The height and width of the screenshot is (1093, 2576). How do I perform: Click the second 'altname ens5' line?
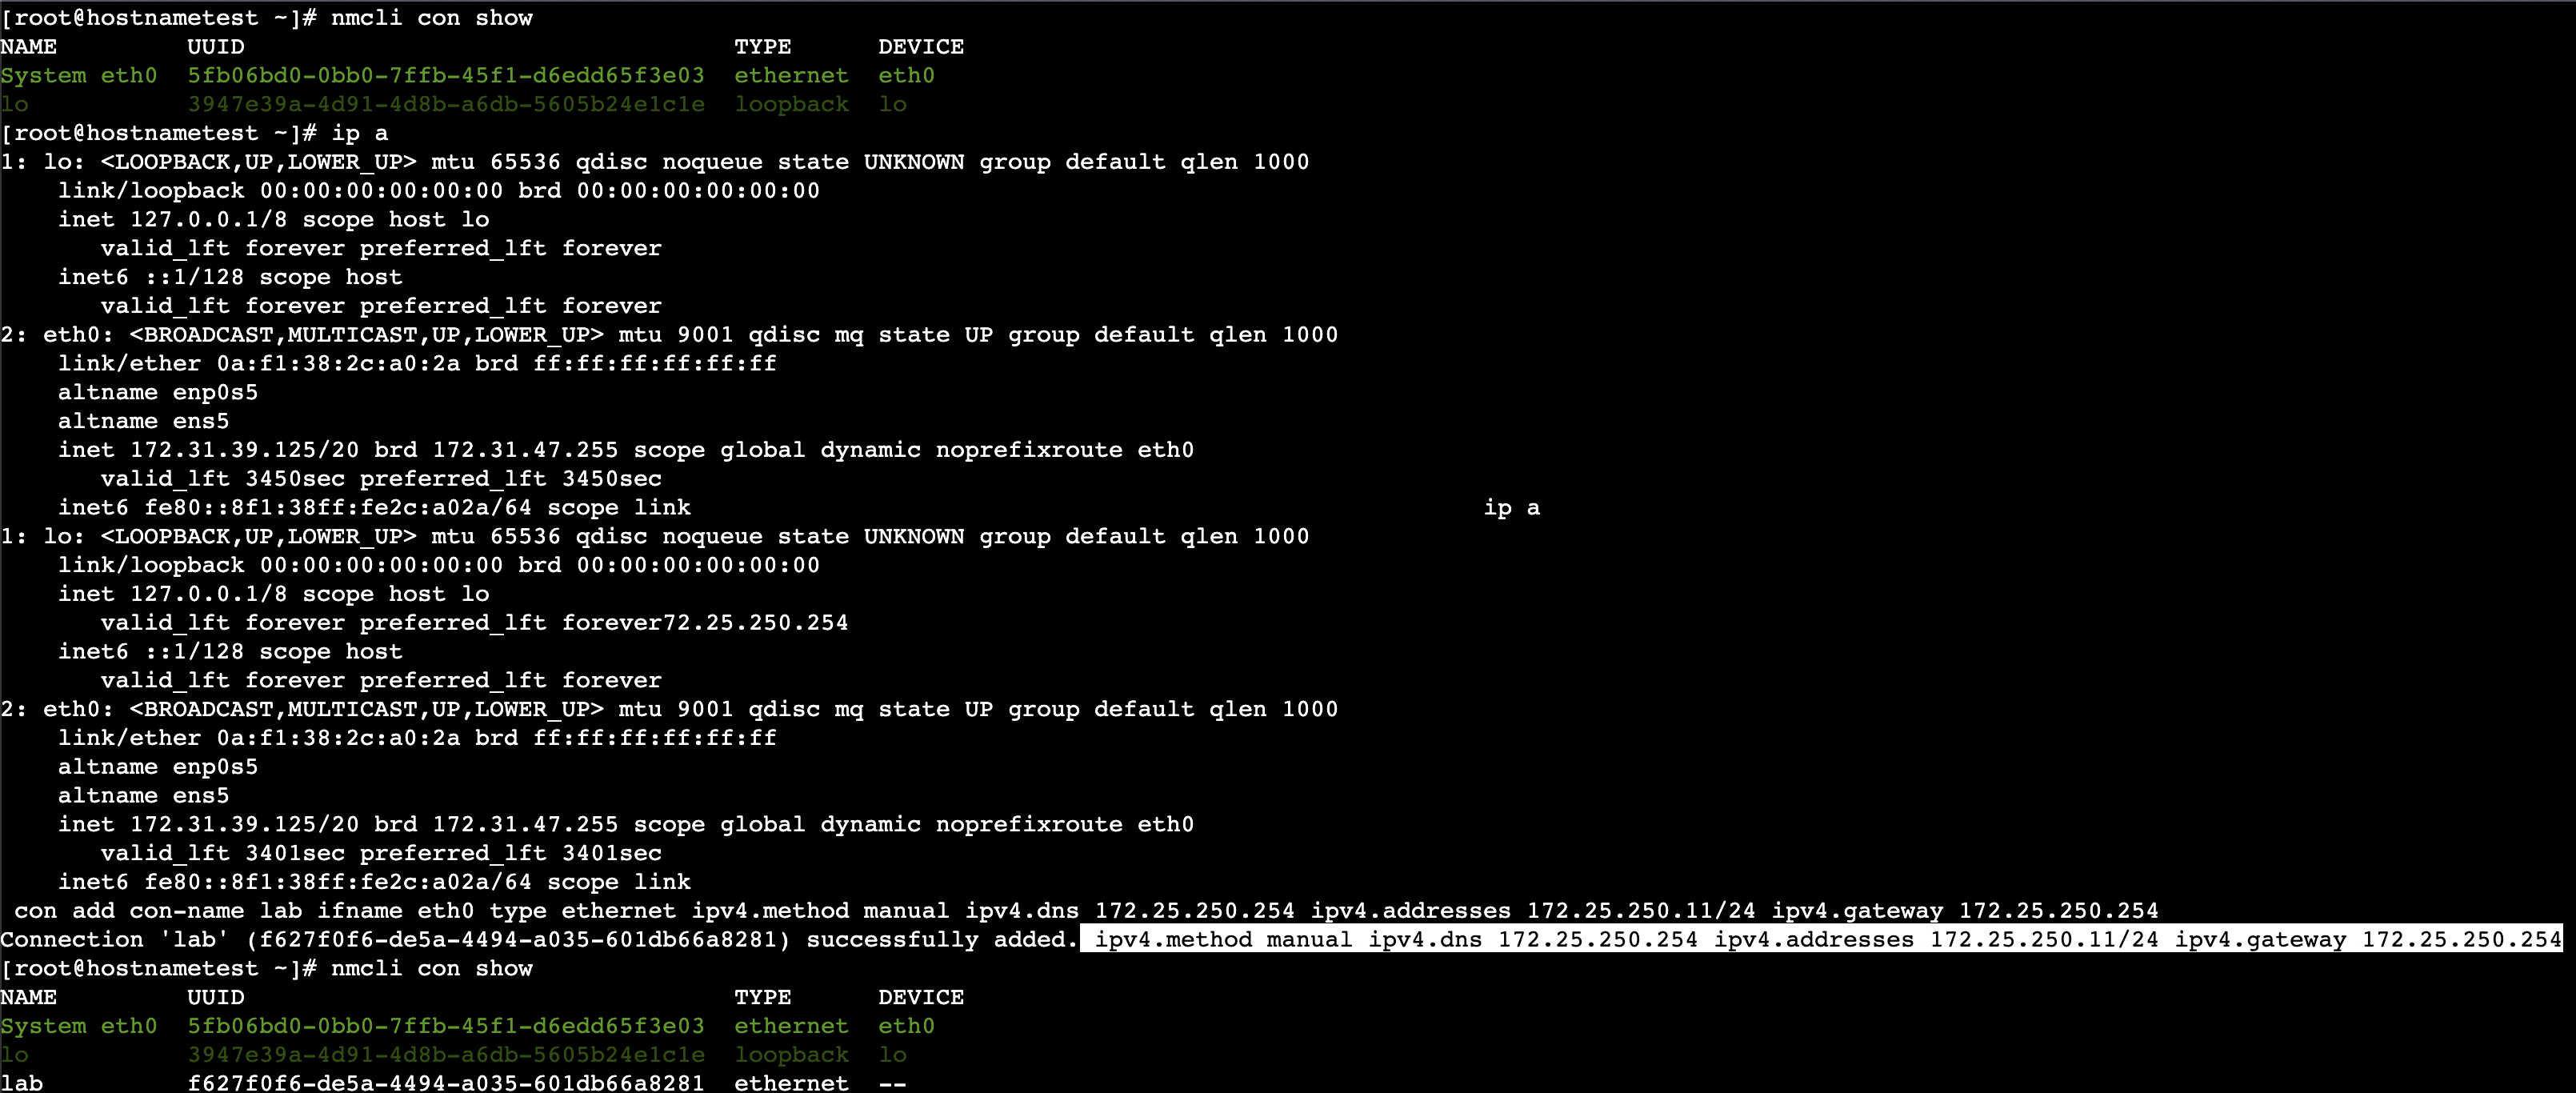click(x=143, y=796)
